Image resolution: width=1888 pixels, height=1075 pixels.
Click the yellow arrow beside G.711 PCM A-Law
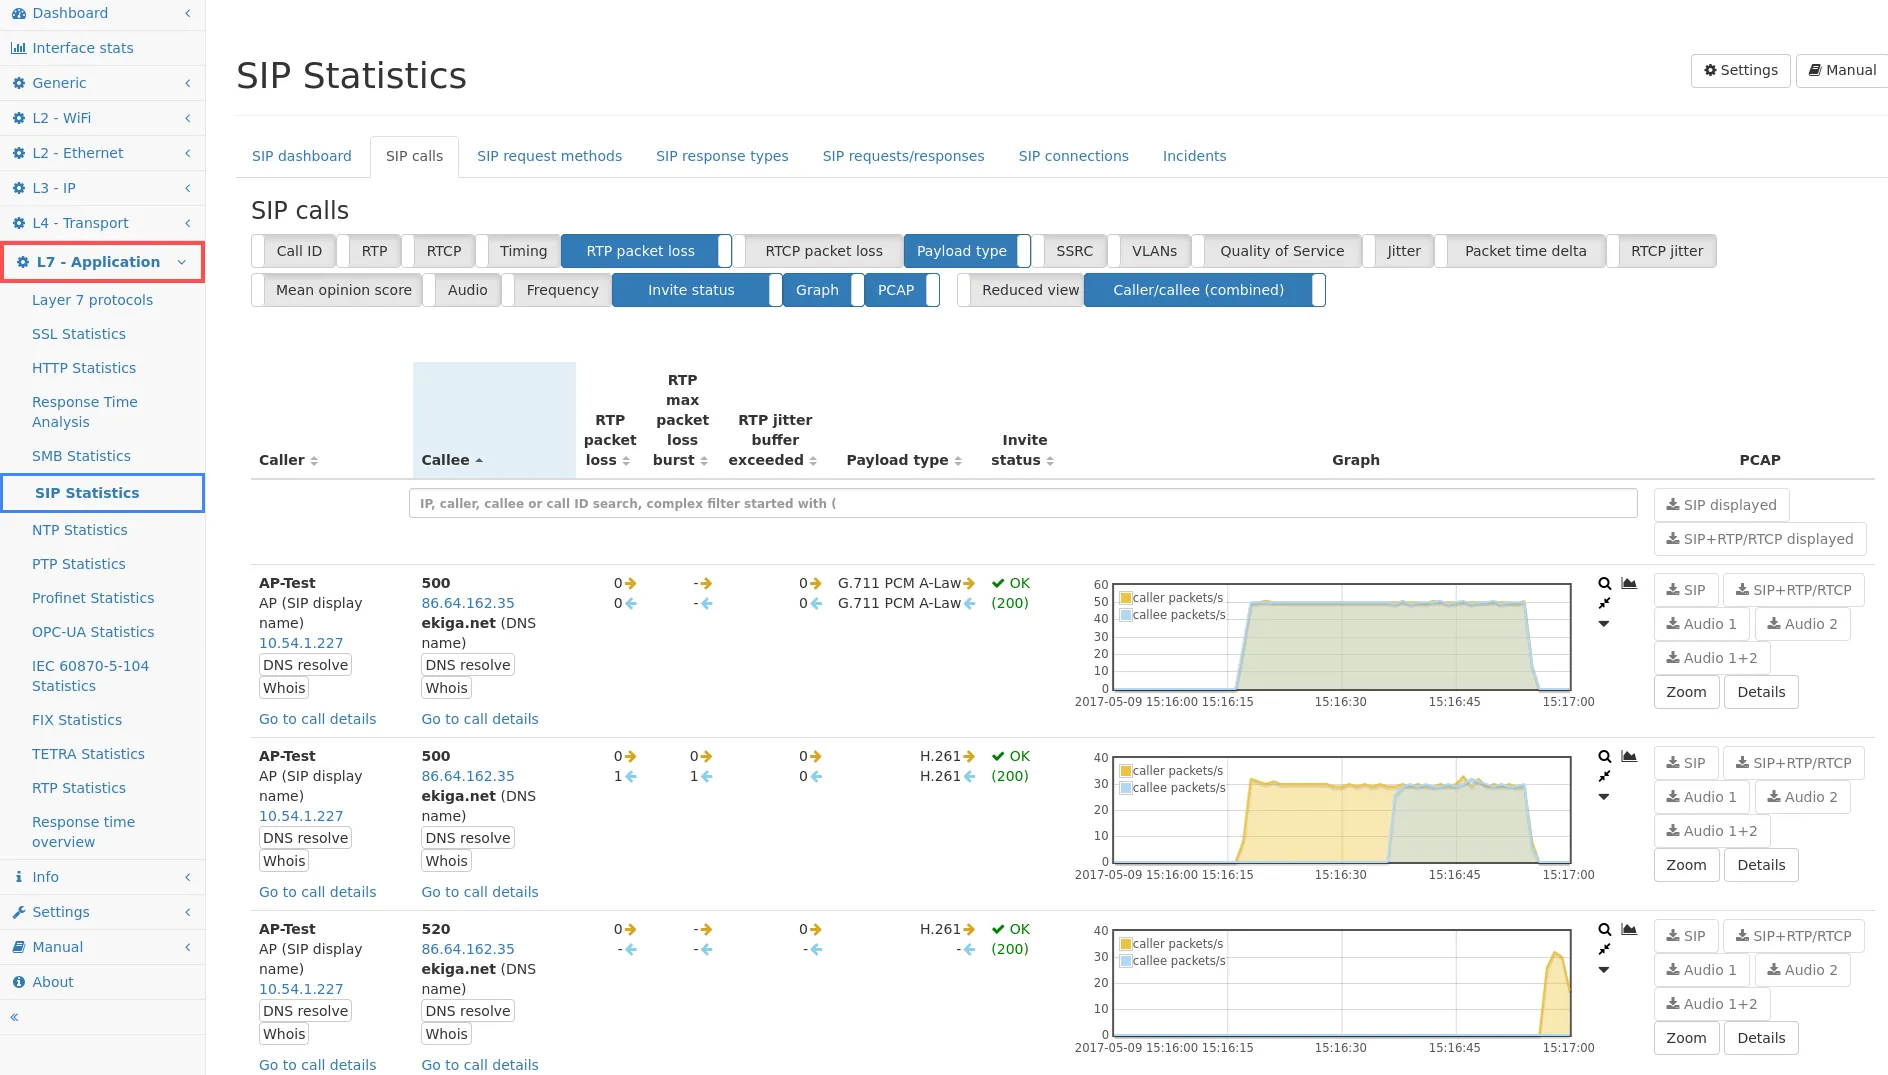969,584
